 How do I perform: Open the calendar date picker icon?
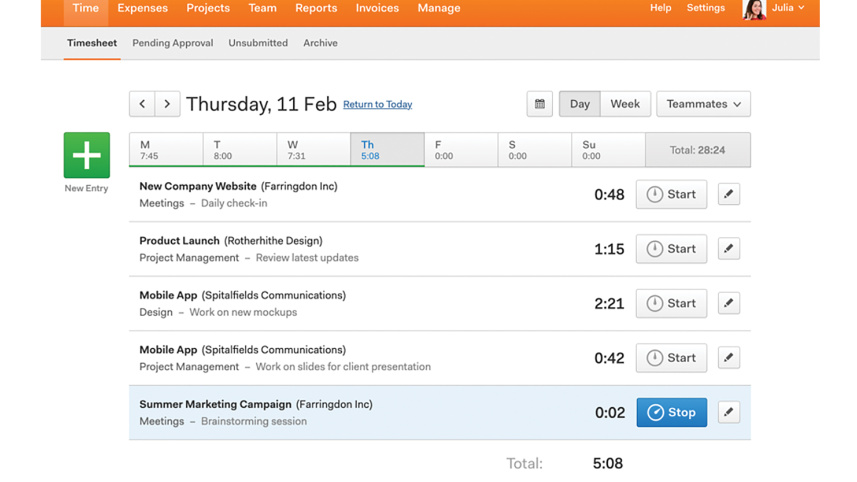point(539,104)
